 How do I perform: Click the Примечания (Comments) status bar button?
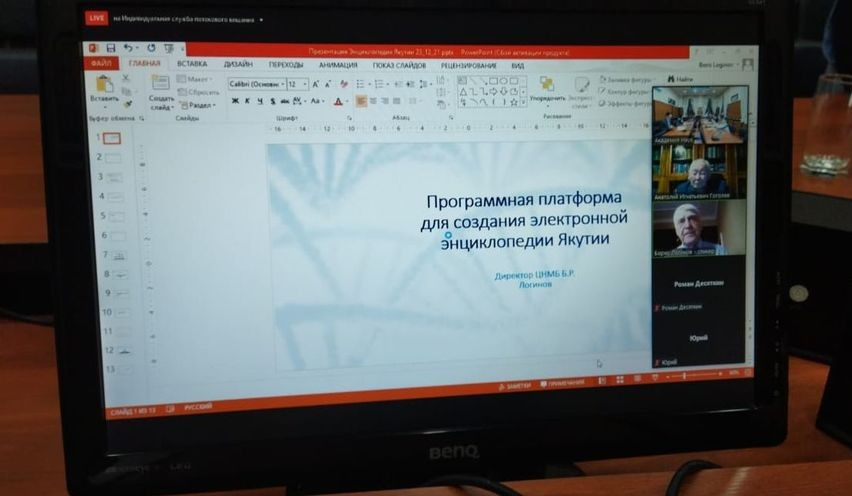click(x=565, y=383)
